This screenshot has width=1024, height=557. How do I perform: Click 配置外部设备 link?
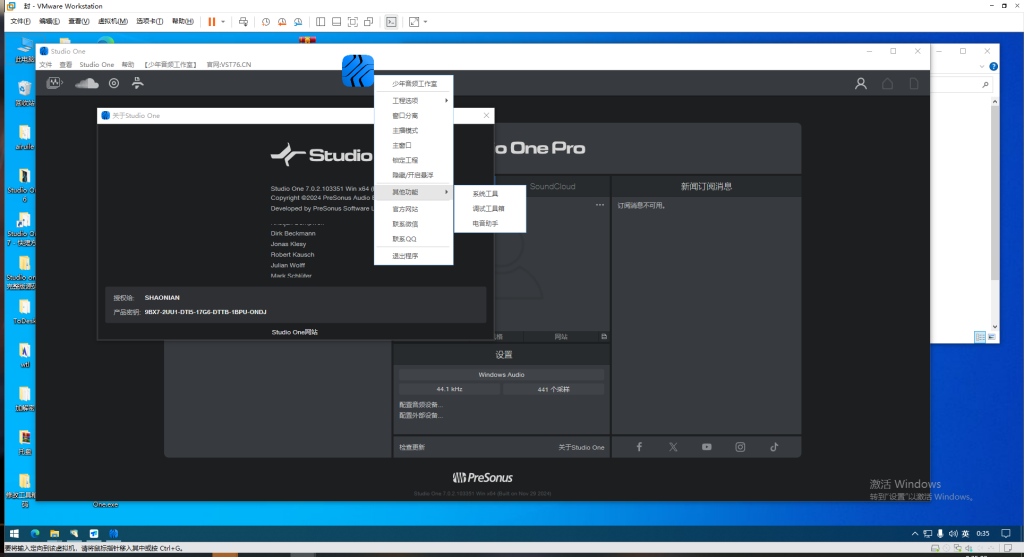click(421, 415)
